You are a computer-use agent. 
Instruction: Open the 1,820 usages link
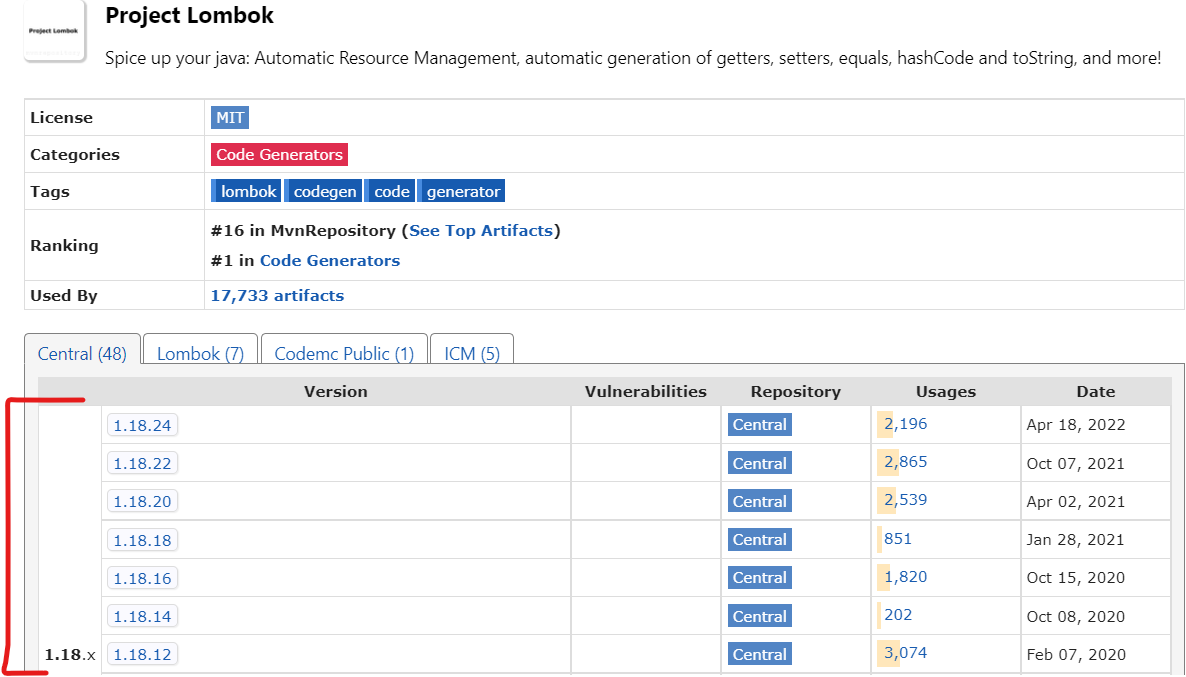coord(905,576)
